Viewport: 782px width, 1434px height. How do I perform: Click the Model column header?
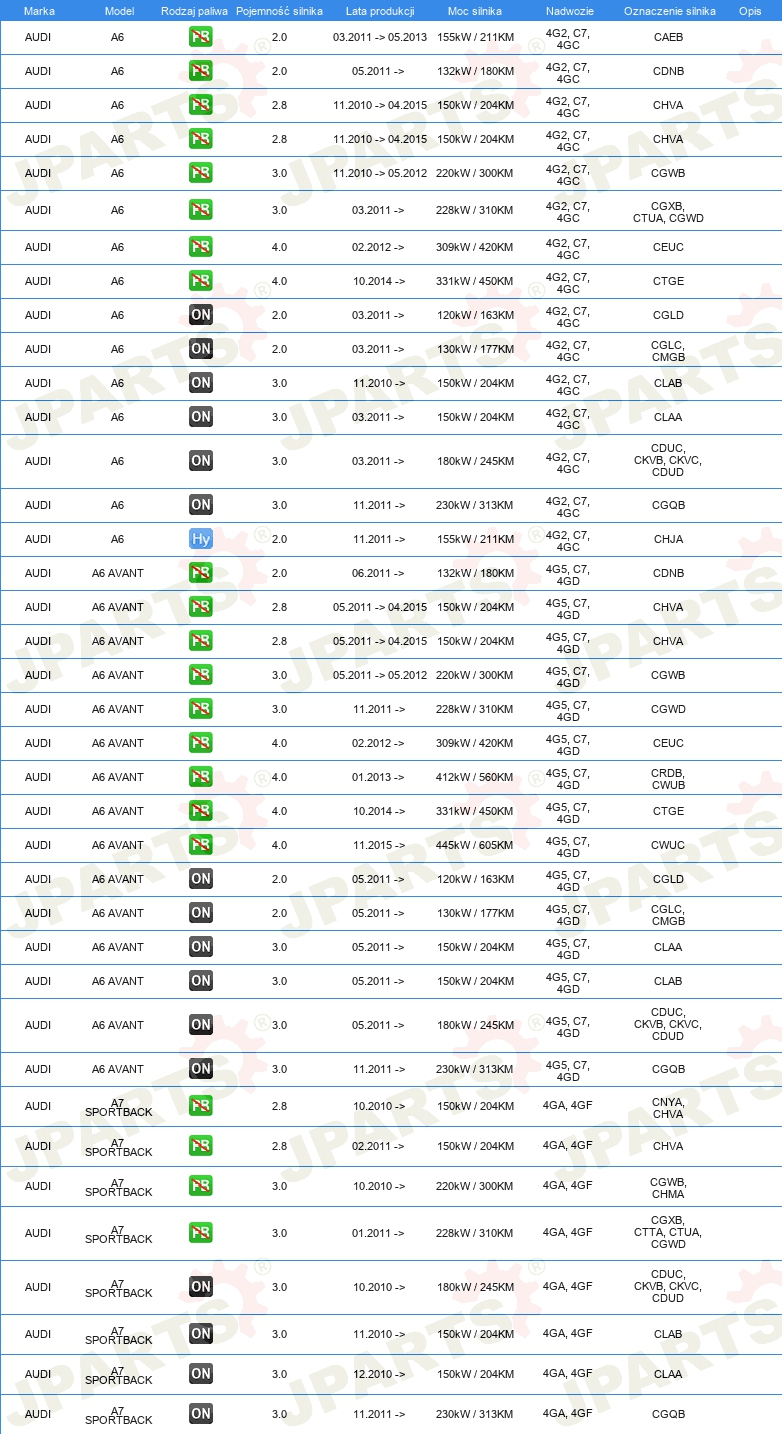pyautogui.click(x=119, y=10)
